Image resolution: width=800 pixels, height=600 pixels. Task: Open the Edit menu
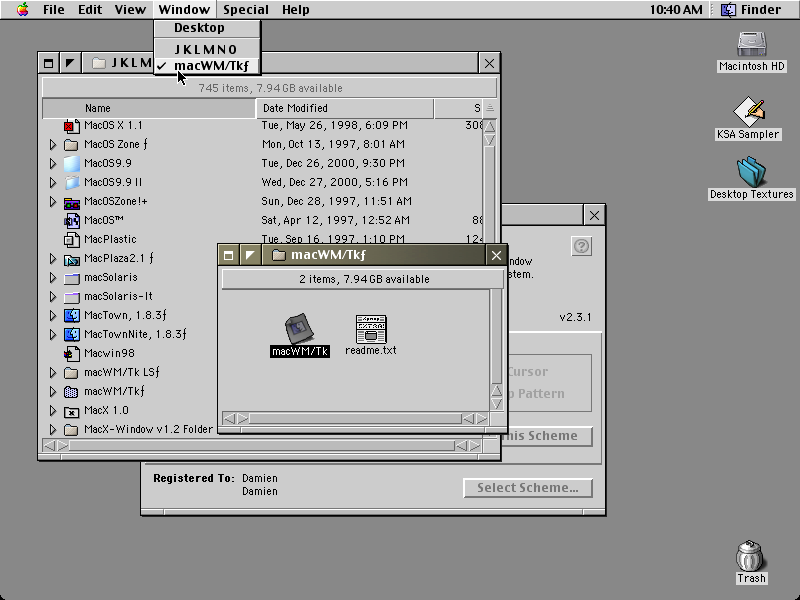pos(90,9)
